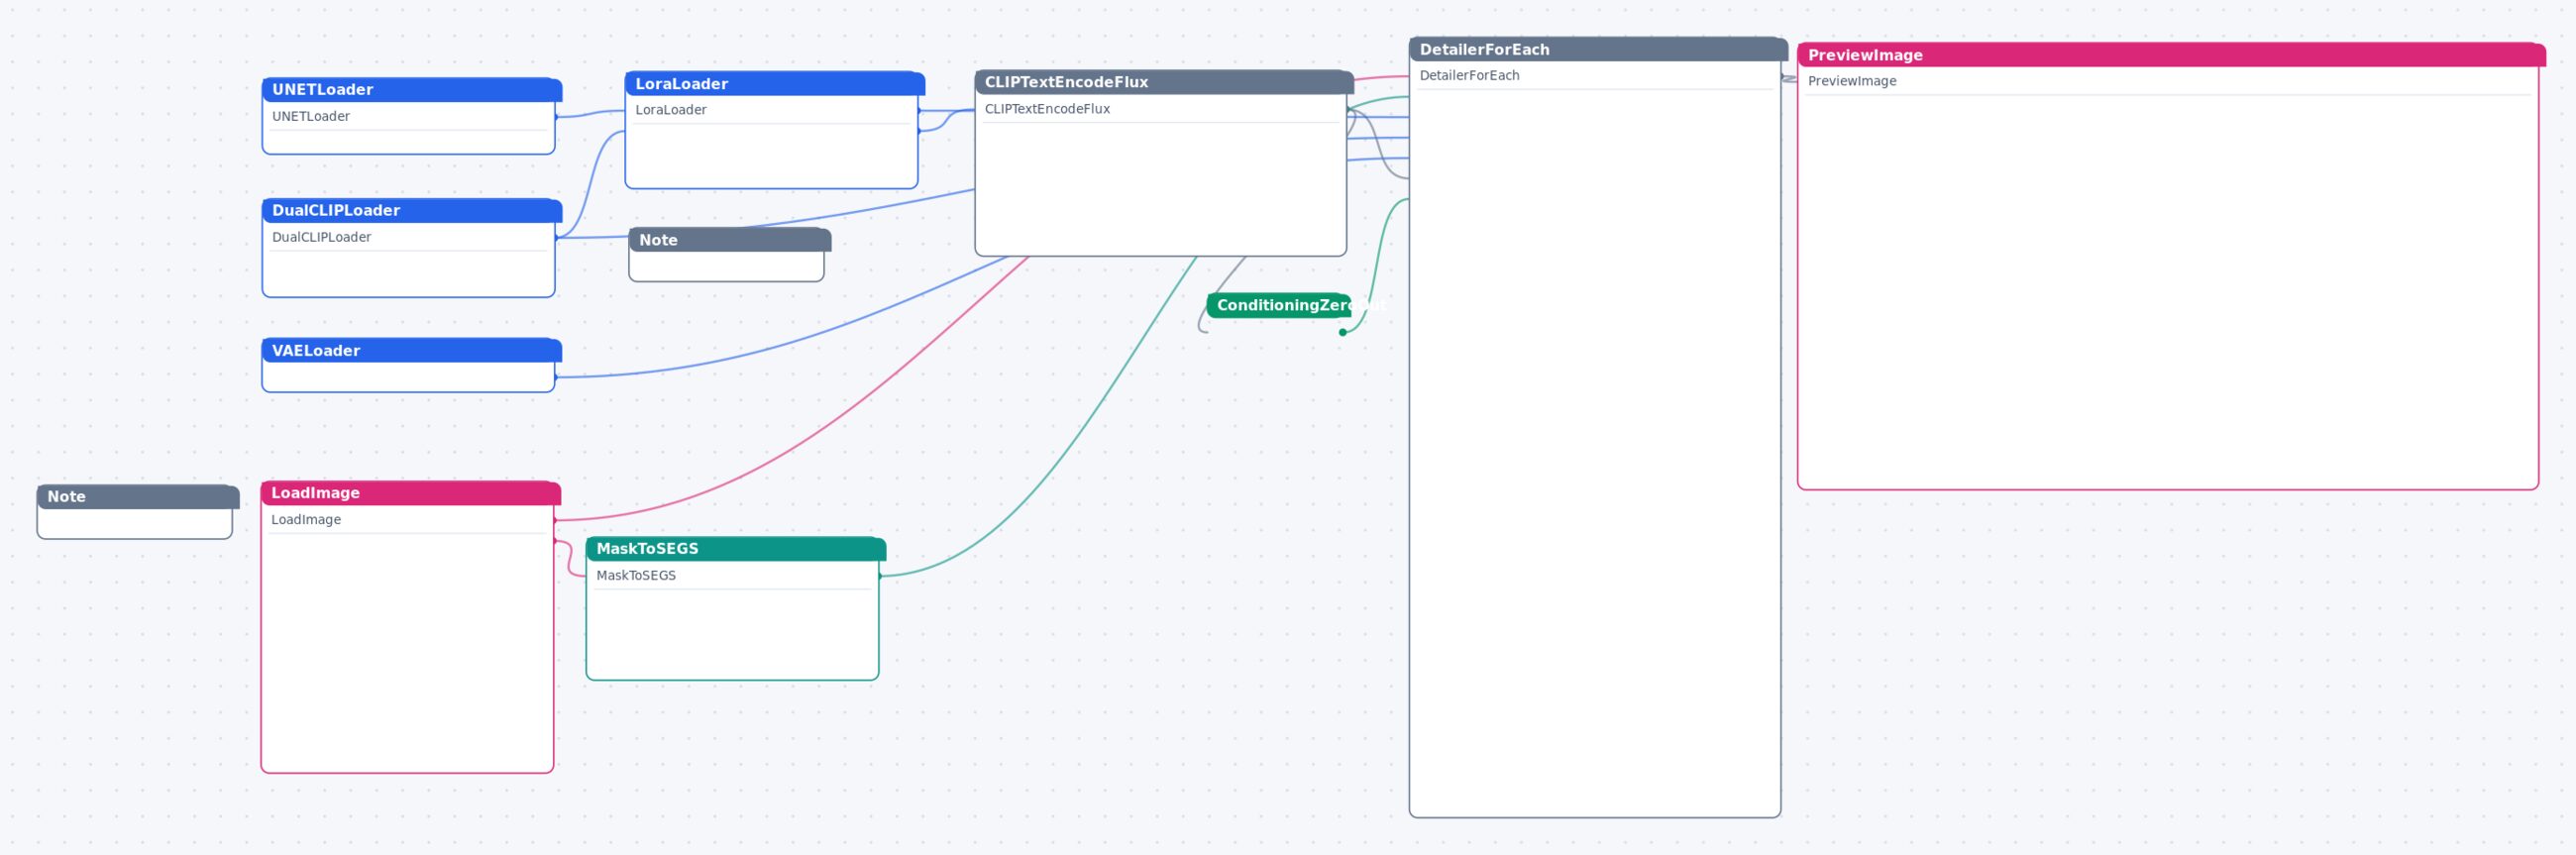Select the LoadImage node title bar
Screen dimensions: 2576x855
click(410, 493)
